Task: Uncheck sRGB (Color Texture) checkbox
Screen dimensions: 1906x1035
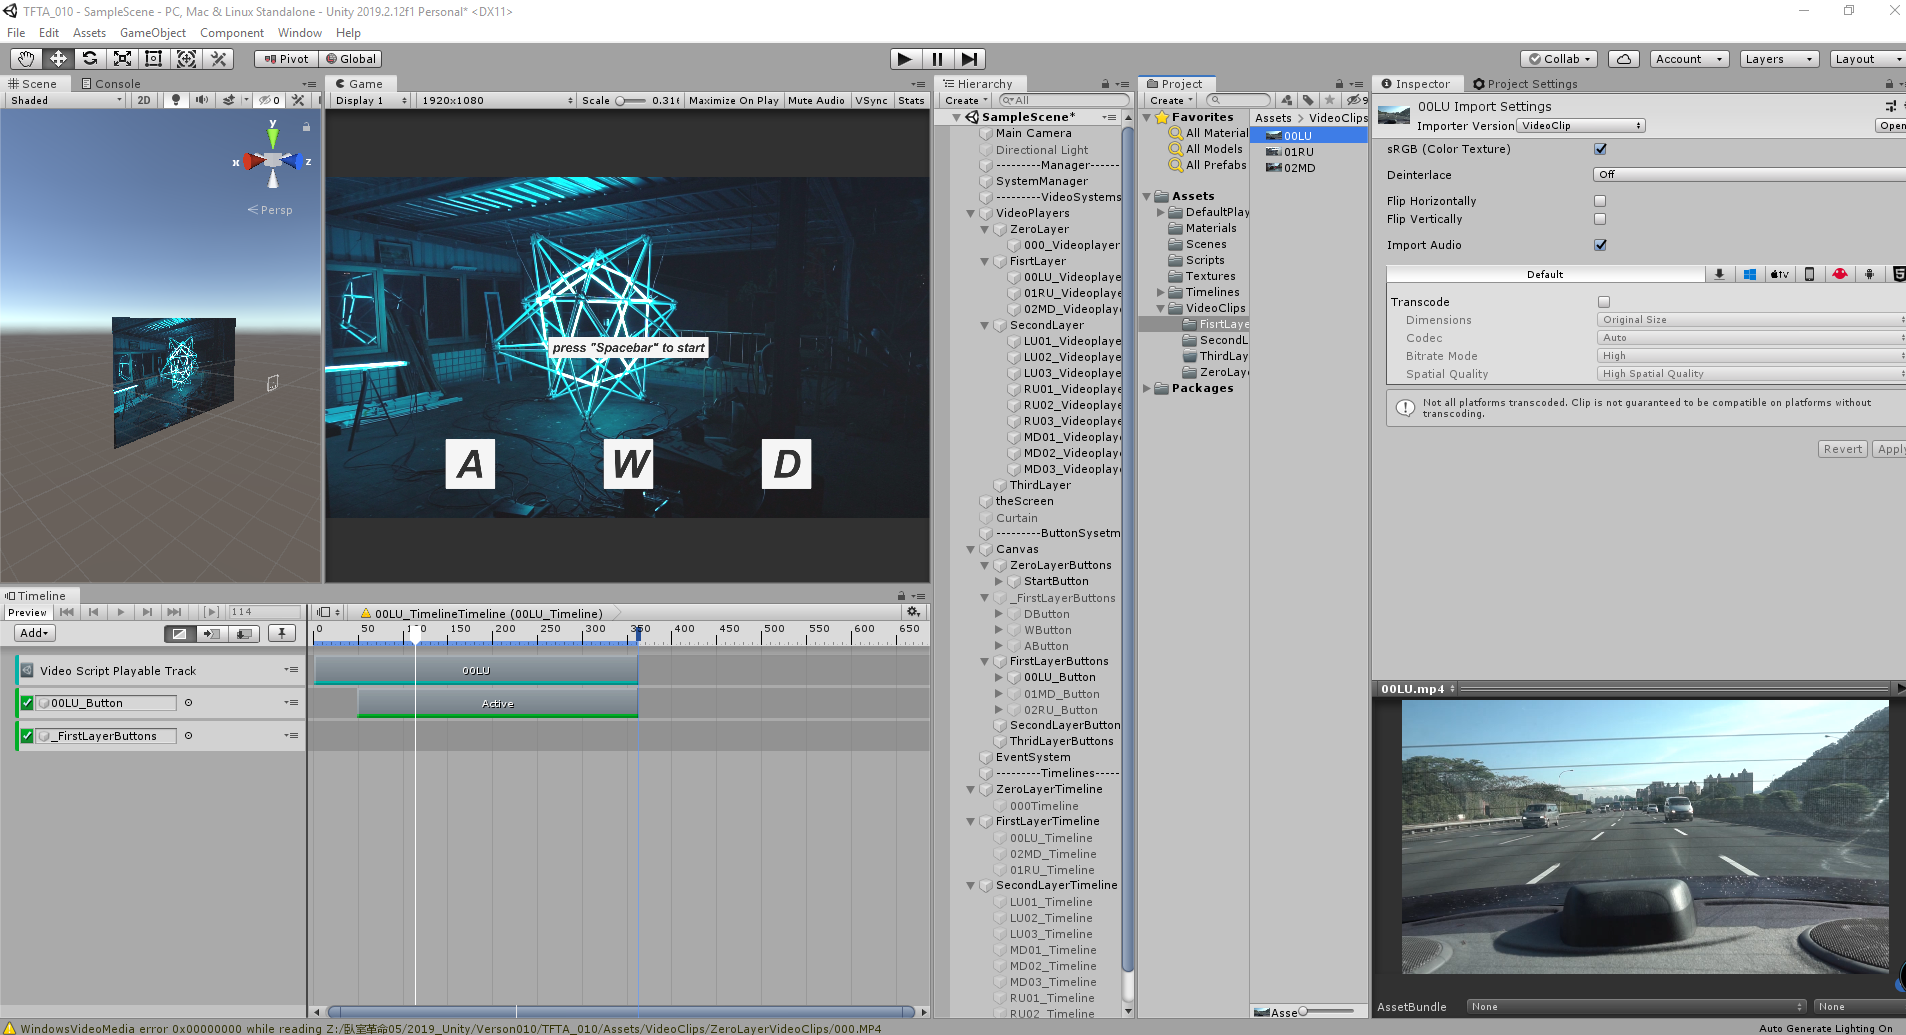Action: (1600, 149)
